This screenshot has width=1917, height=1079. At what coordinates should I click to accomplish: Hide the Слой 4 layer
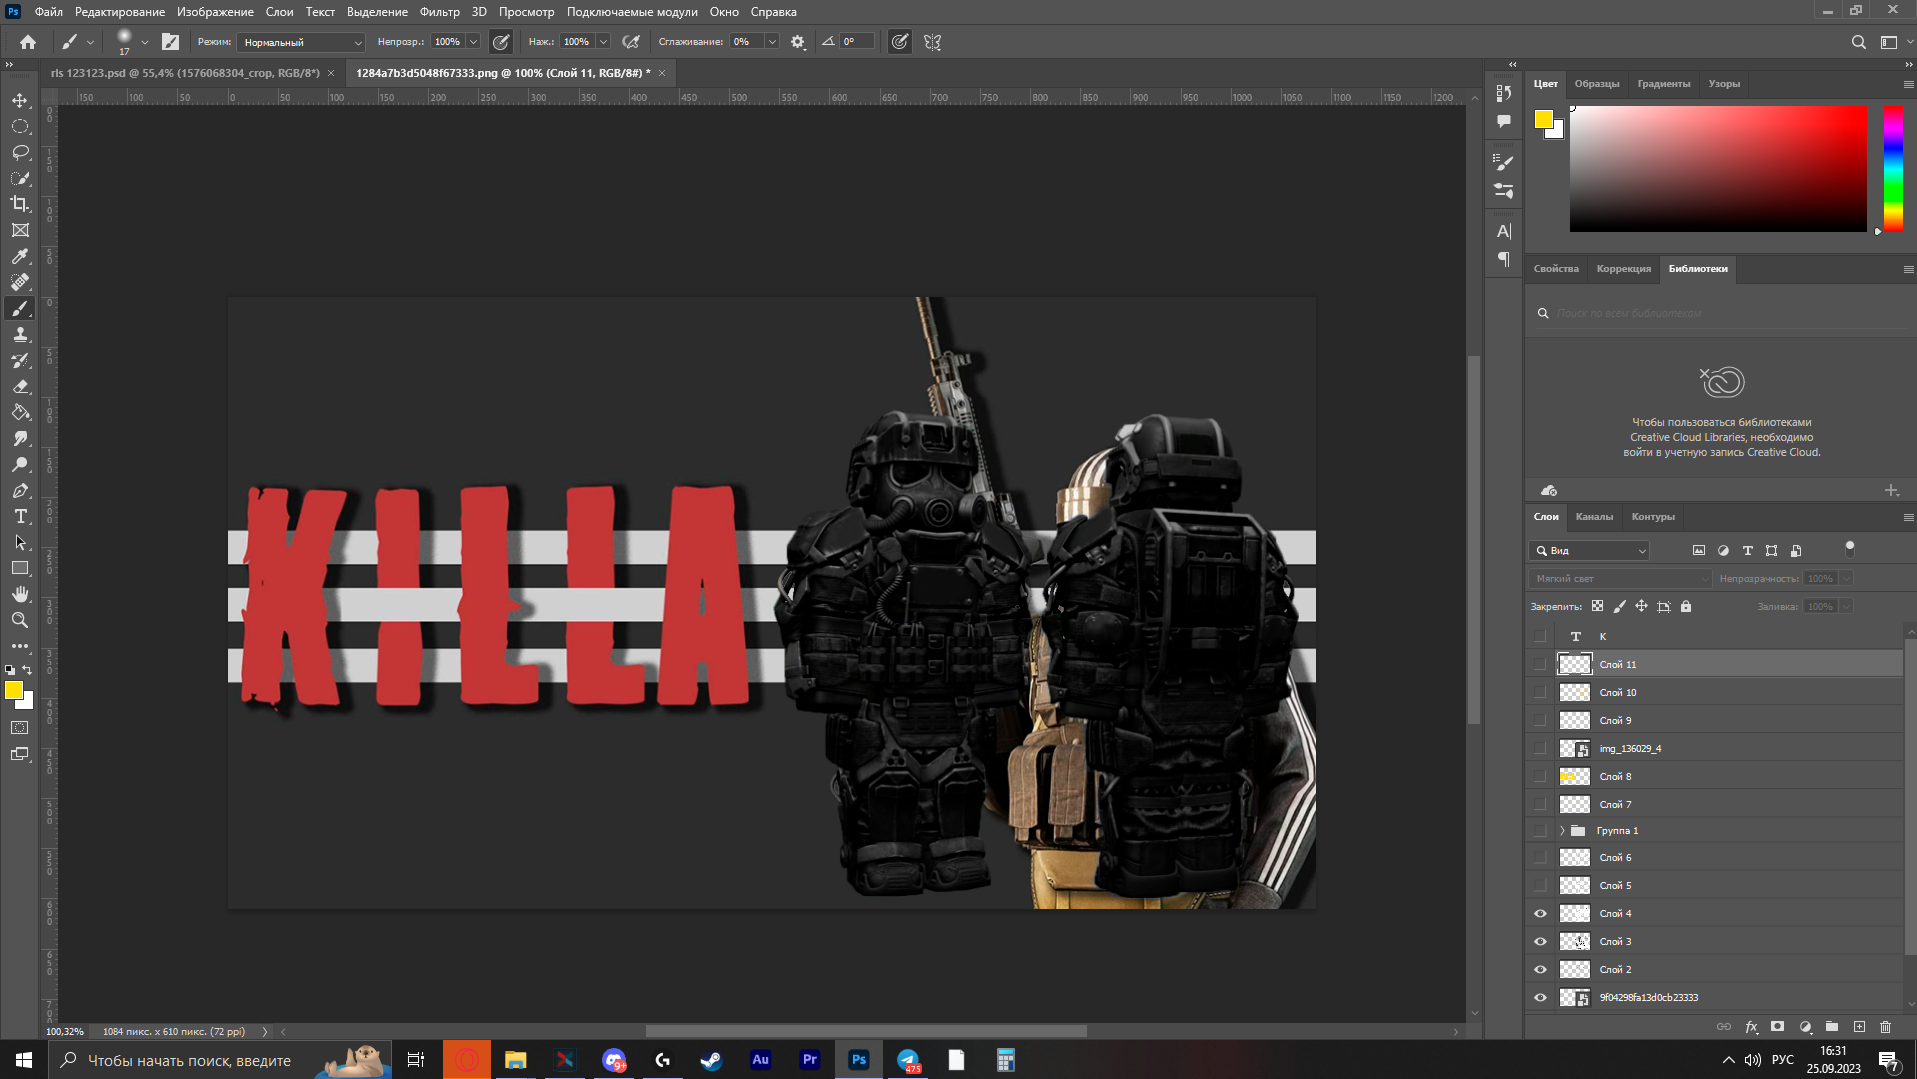[x=1540, y=913]
